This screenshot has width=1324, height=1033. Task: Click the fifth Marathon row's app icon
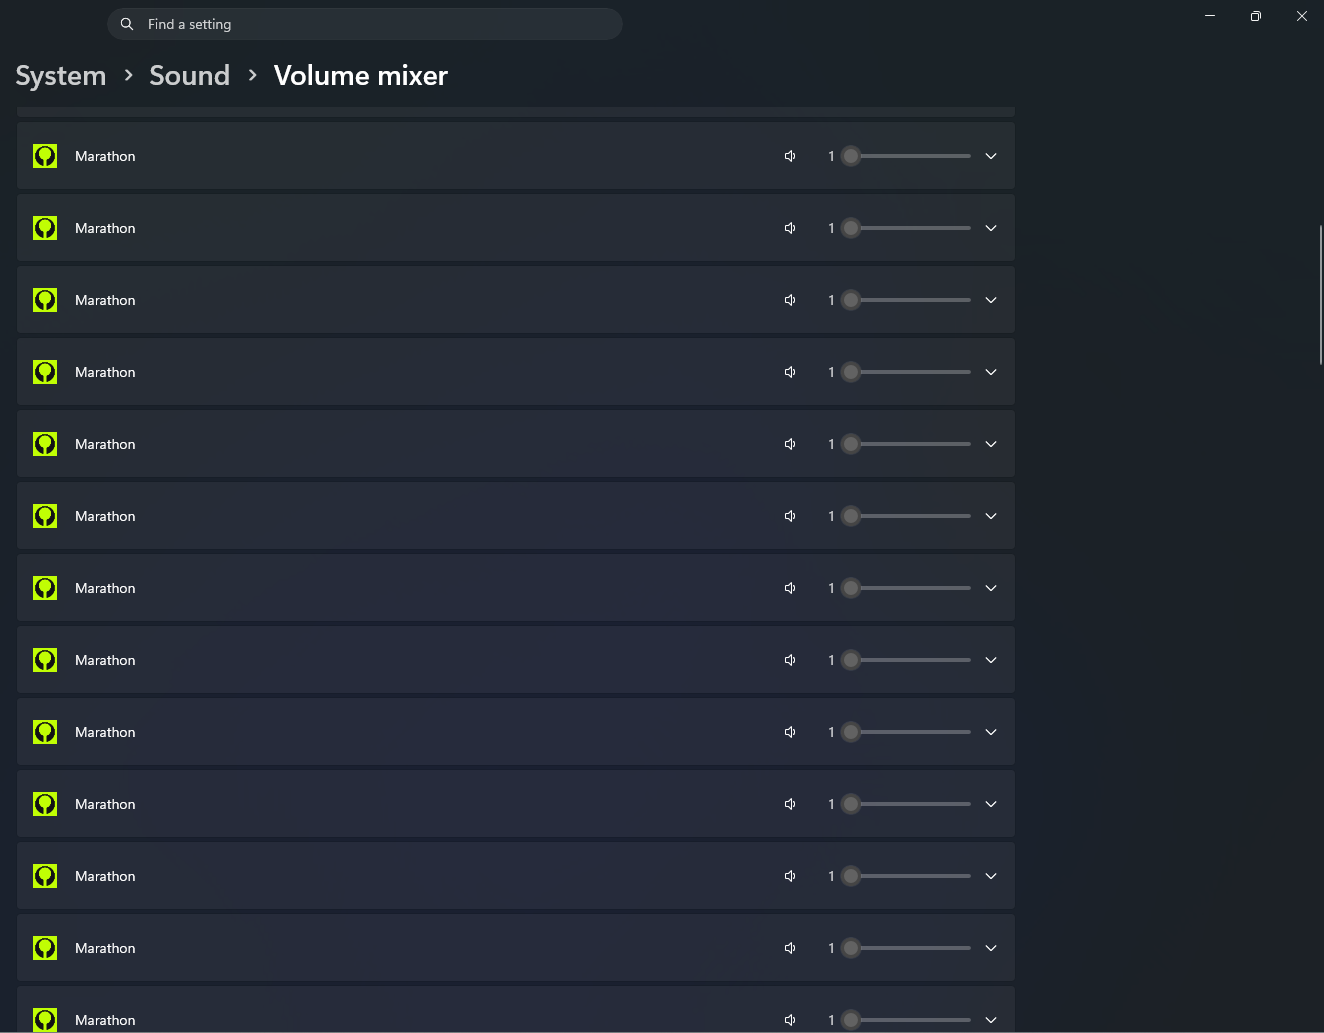point(45,444)
